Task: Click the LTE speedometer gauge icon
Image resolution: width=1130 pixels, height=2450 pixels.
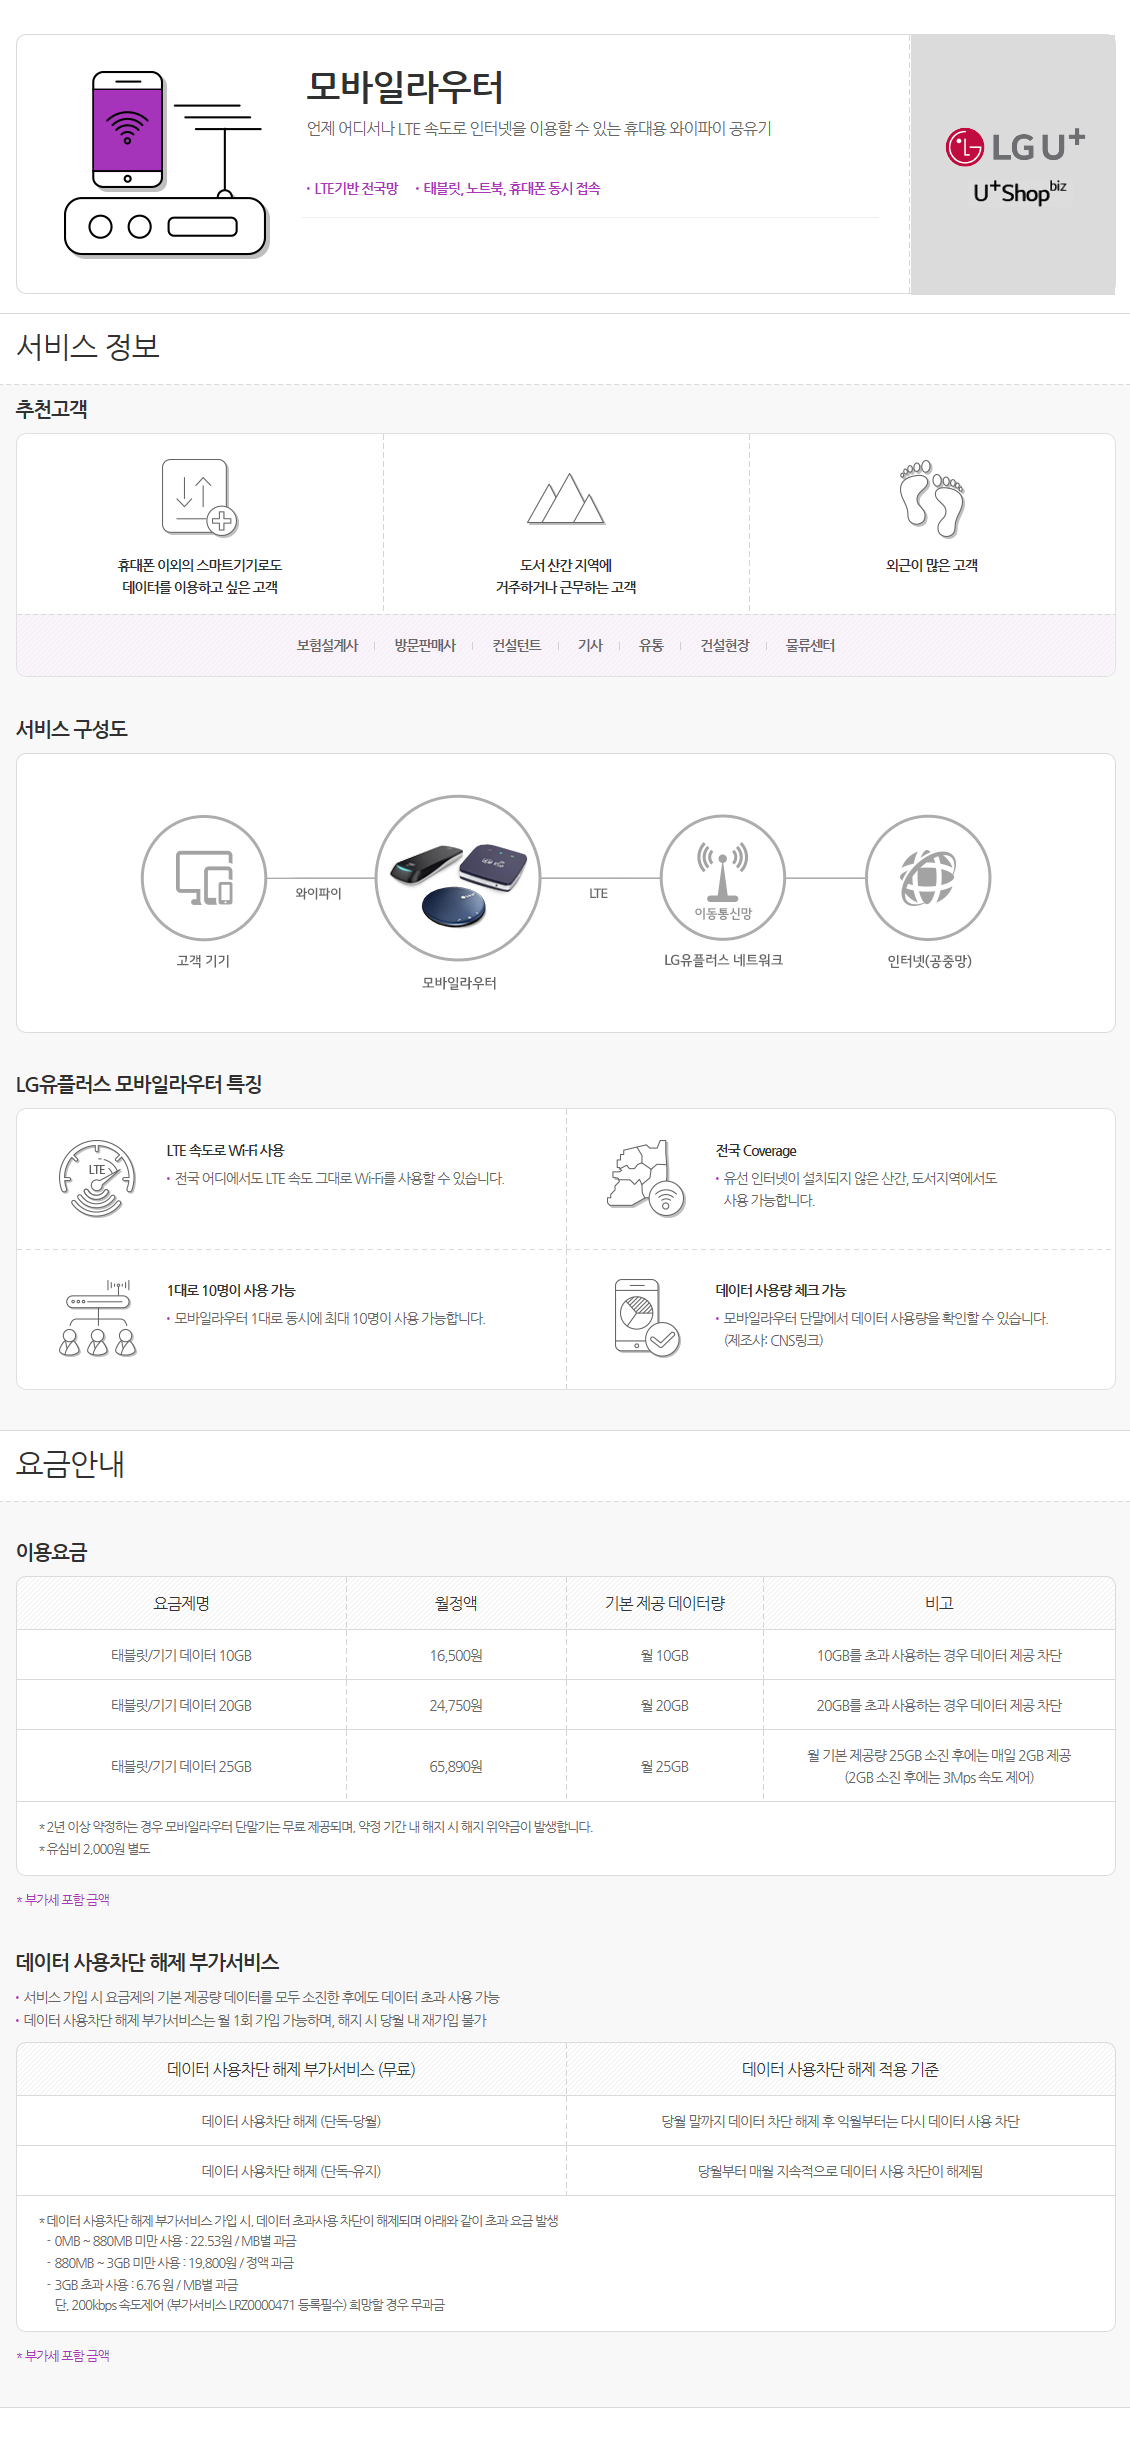Action: (x=97, y=1178)
